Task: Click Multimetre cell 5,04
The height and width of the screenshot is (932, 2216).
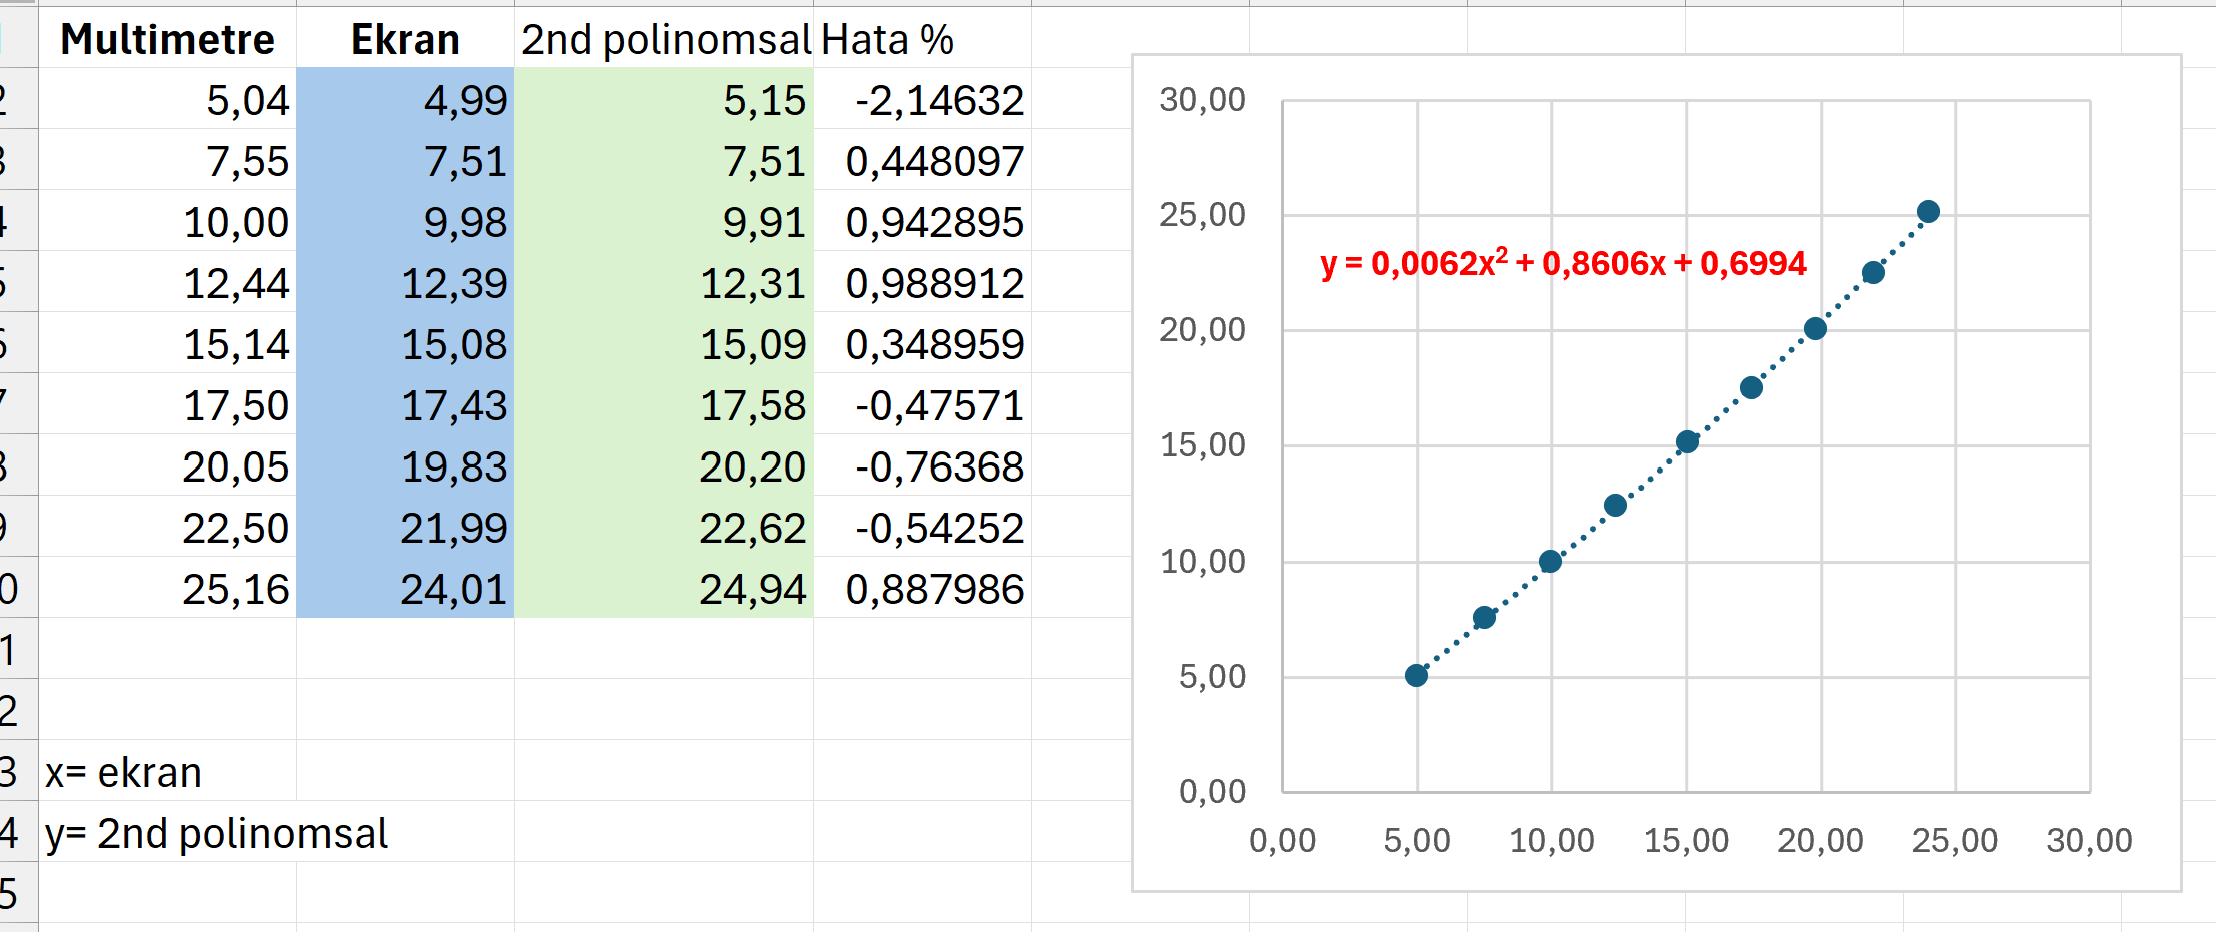Action: pos(167,99)
